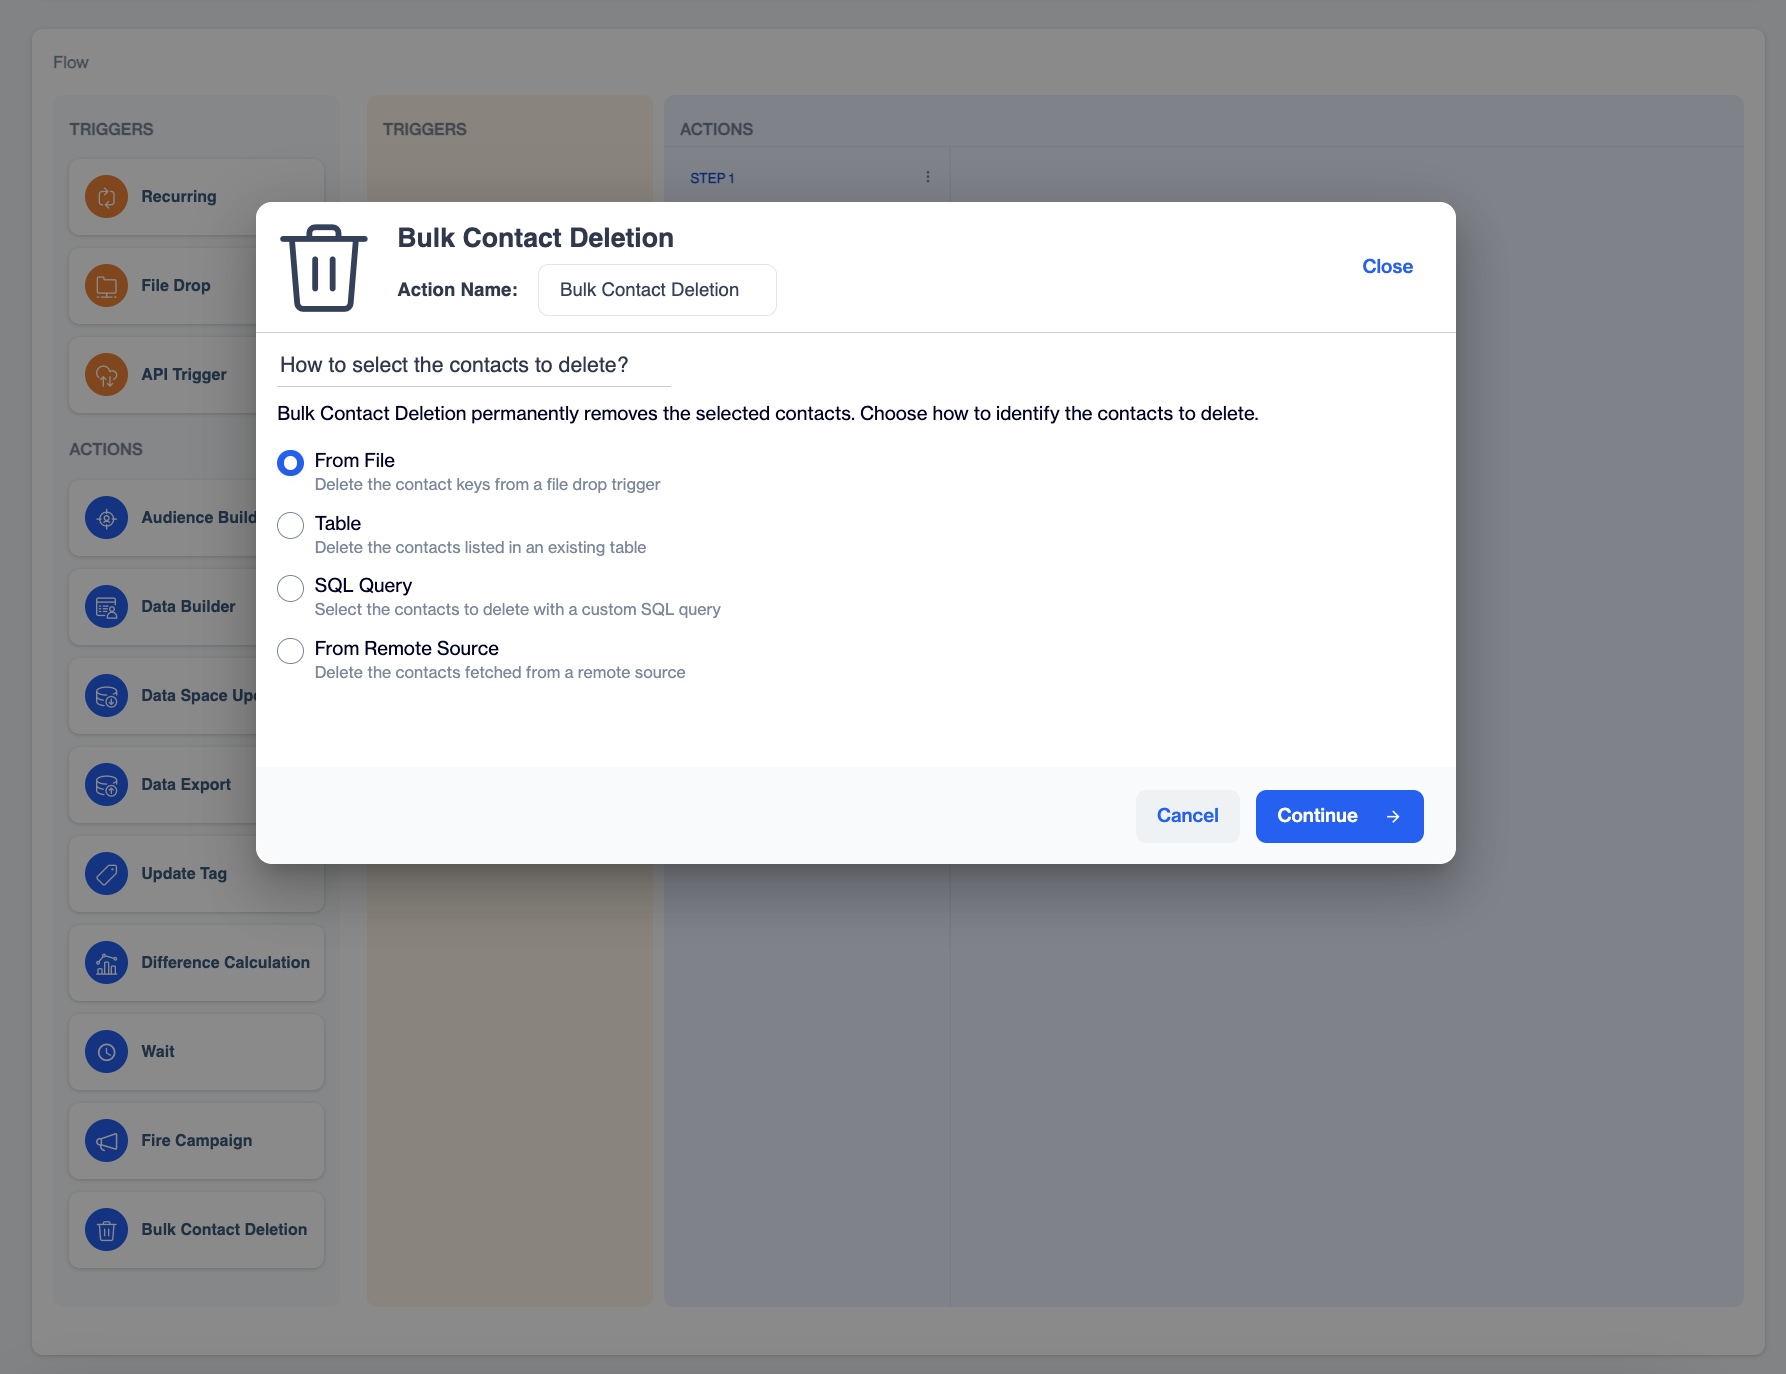Image resolution: width=1786 pixels, height=1374 pixels.
Task: Click the dialog title Bulk Contact Deletion
Action: coord(535,238)
